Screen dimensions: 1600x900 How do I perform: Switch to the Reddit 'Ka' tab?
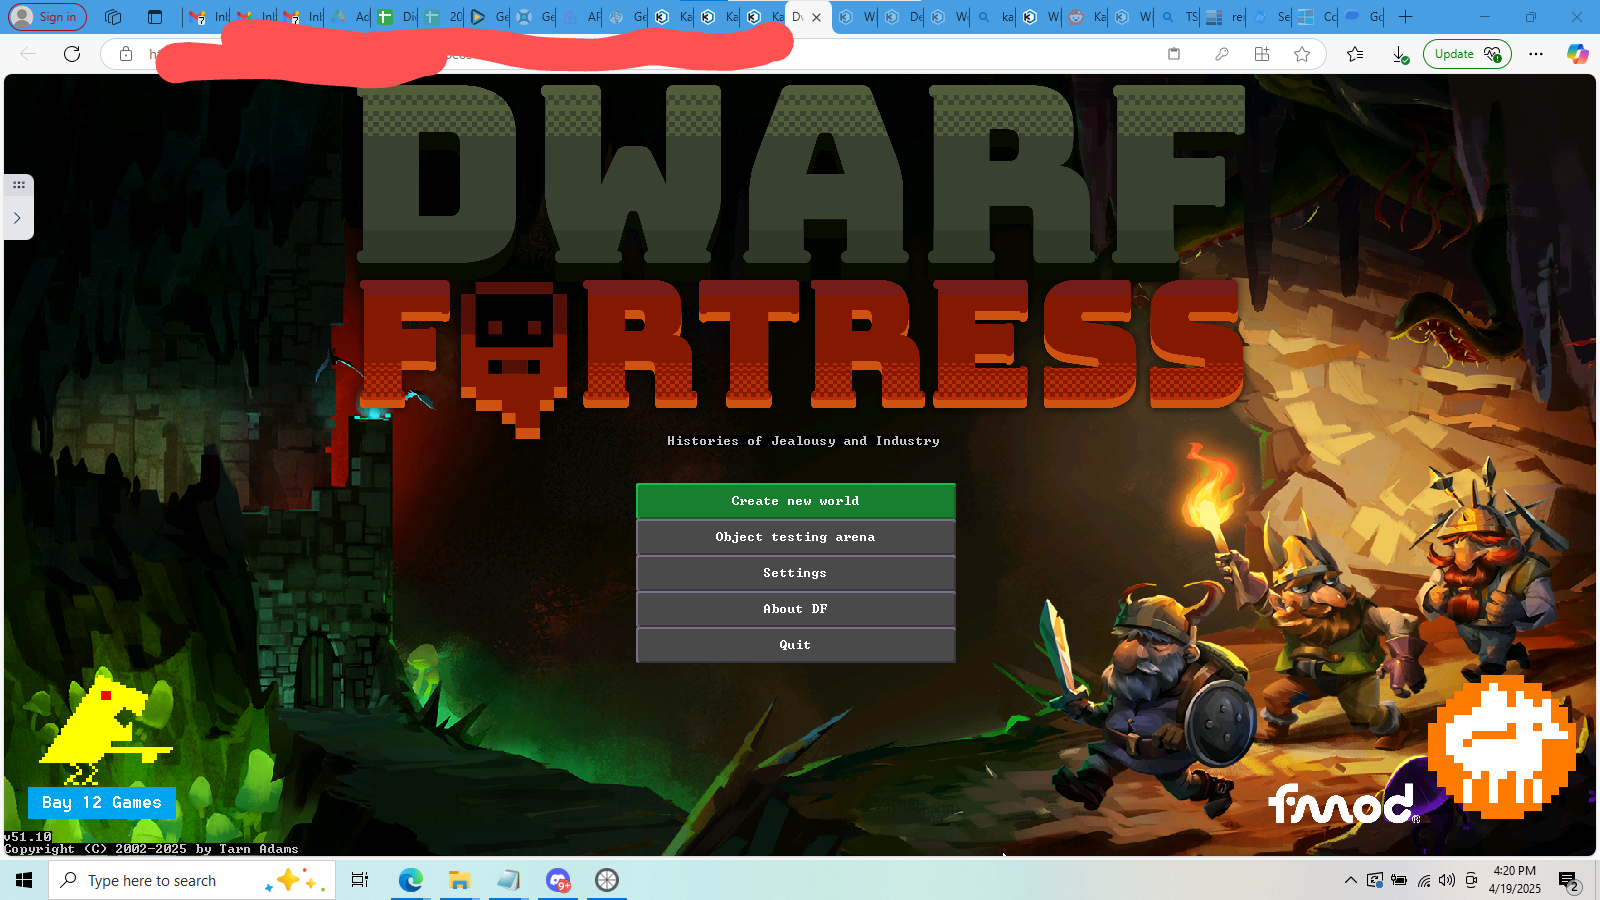(x=1086, y=17)
